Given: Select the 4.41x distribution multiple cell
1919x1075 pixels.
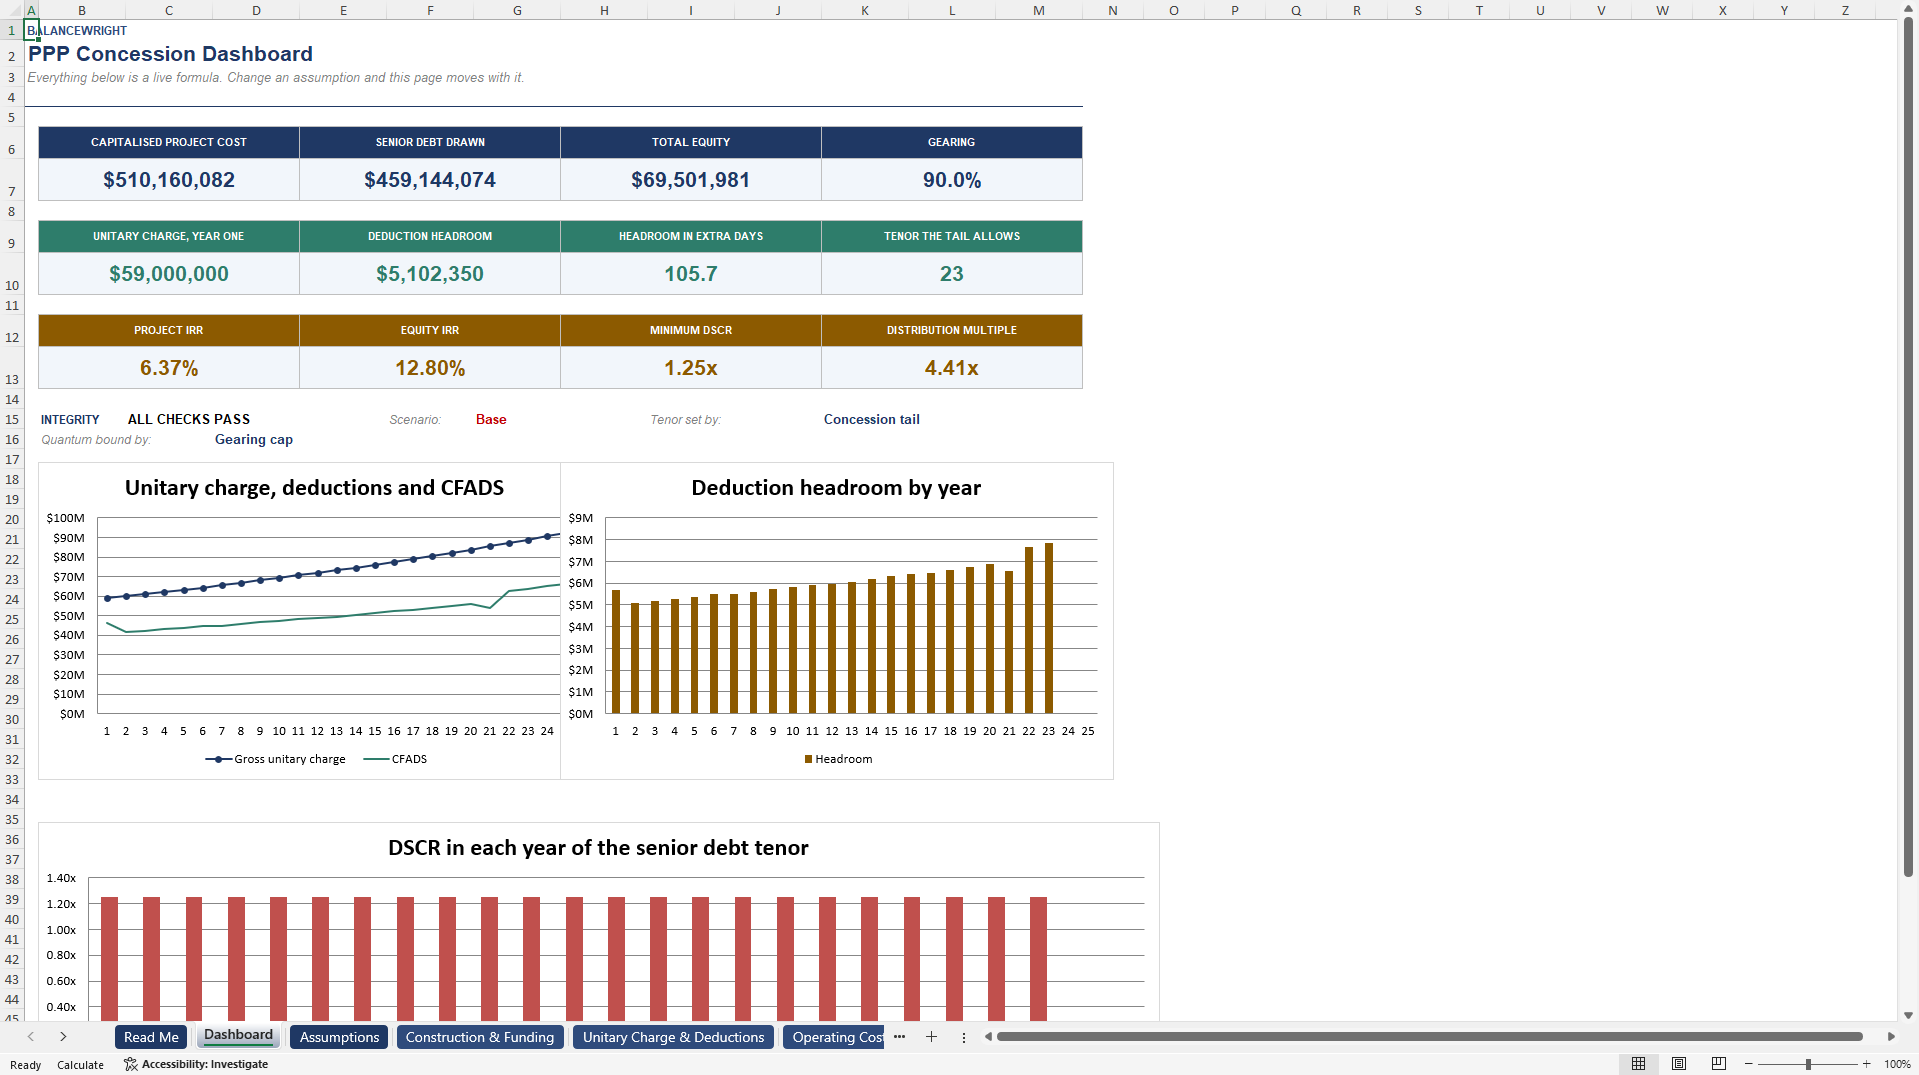Looking at the screenshot, I should point(952,368).
